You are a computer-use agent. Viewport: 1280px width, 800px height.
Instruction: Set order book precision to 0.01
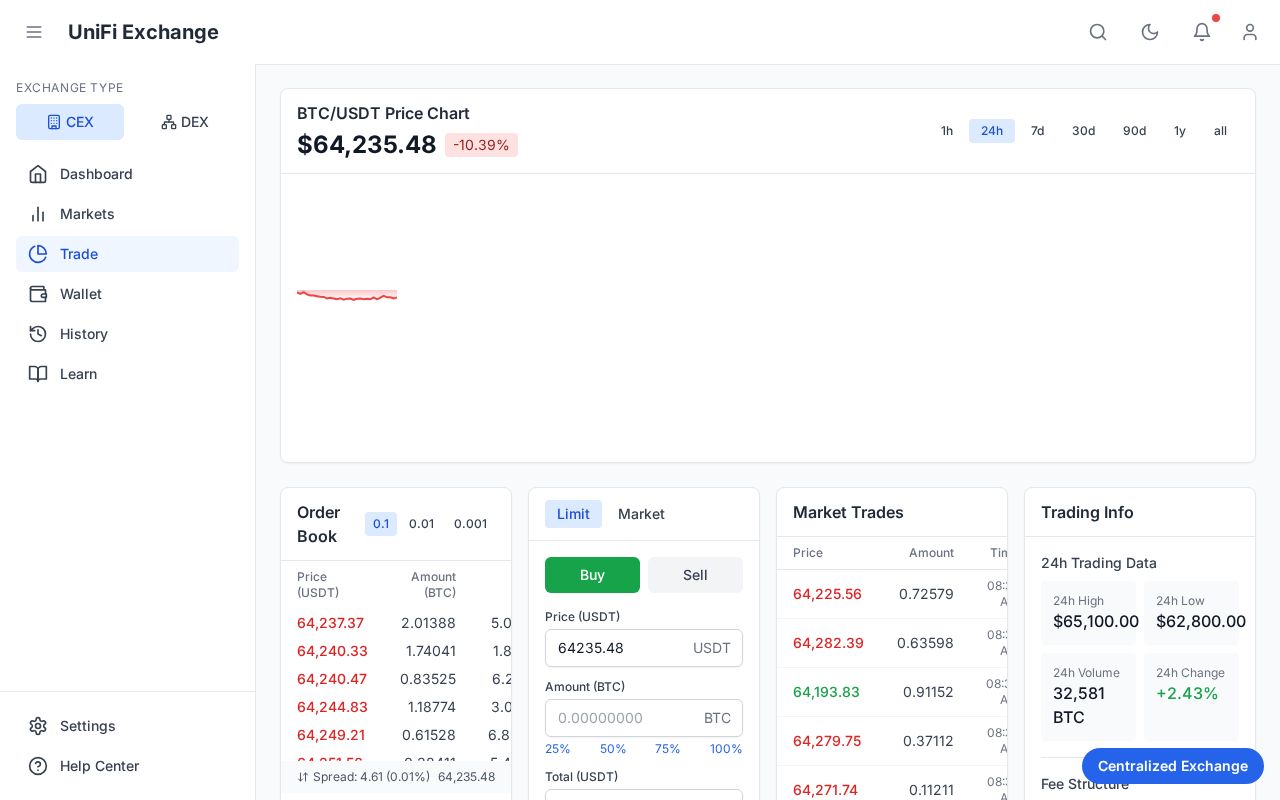[422, 524]
